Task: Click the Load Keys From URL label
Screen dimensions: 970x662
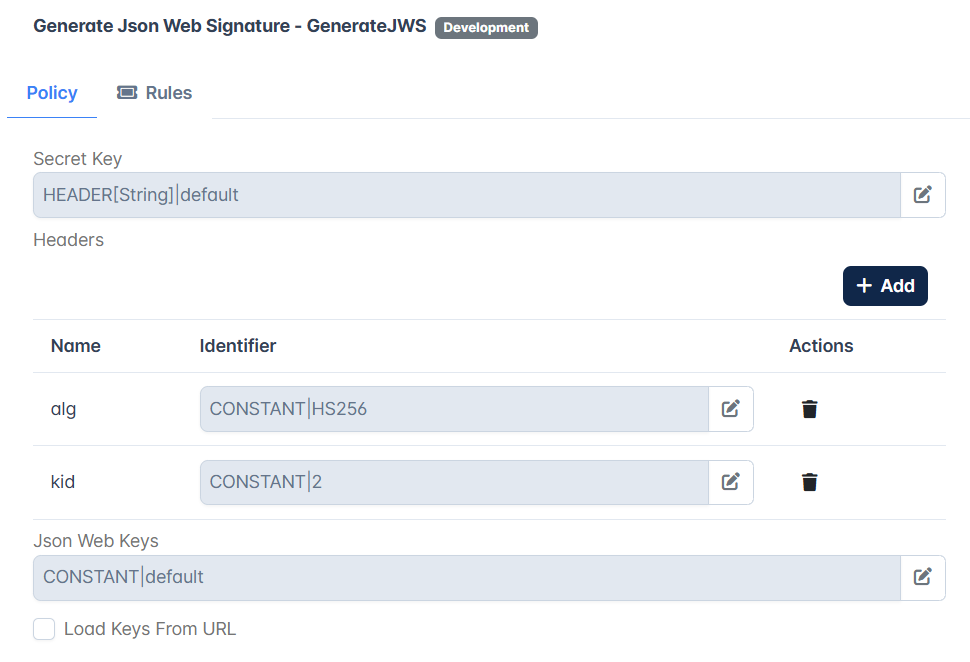Action: click(150, 629)
